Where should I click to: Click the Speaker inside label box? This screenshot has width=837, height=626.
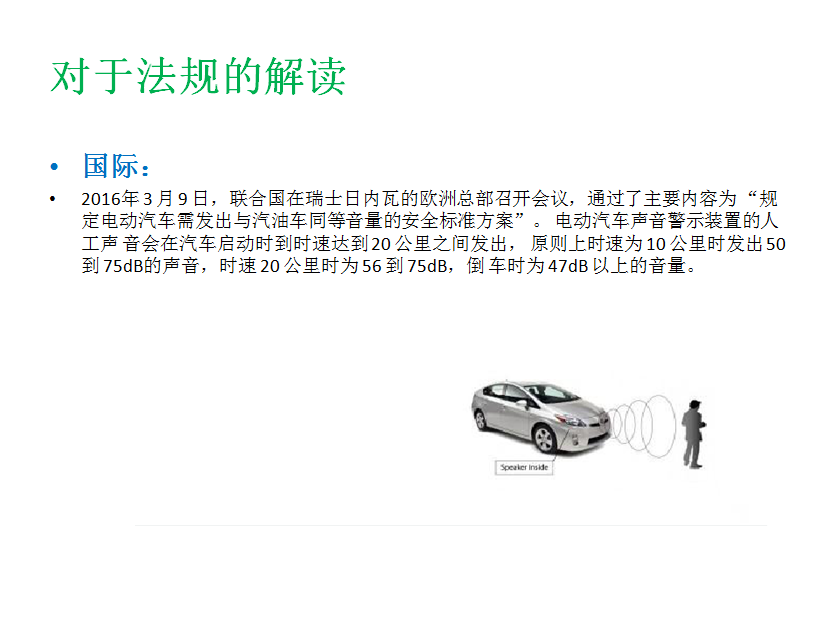tap(524, 467)
